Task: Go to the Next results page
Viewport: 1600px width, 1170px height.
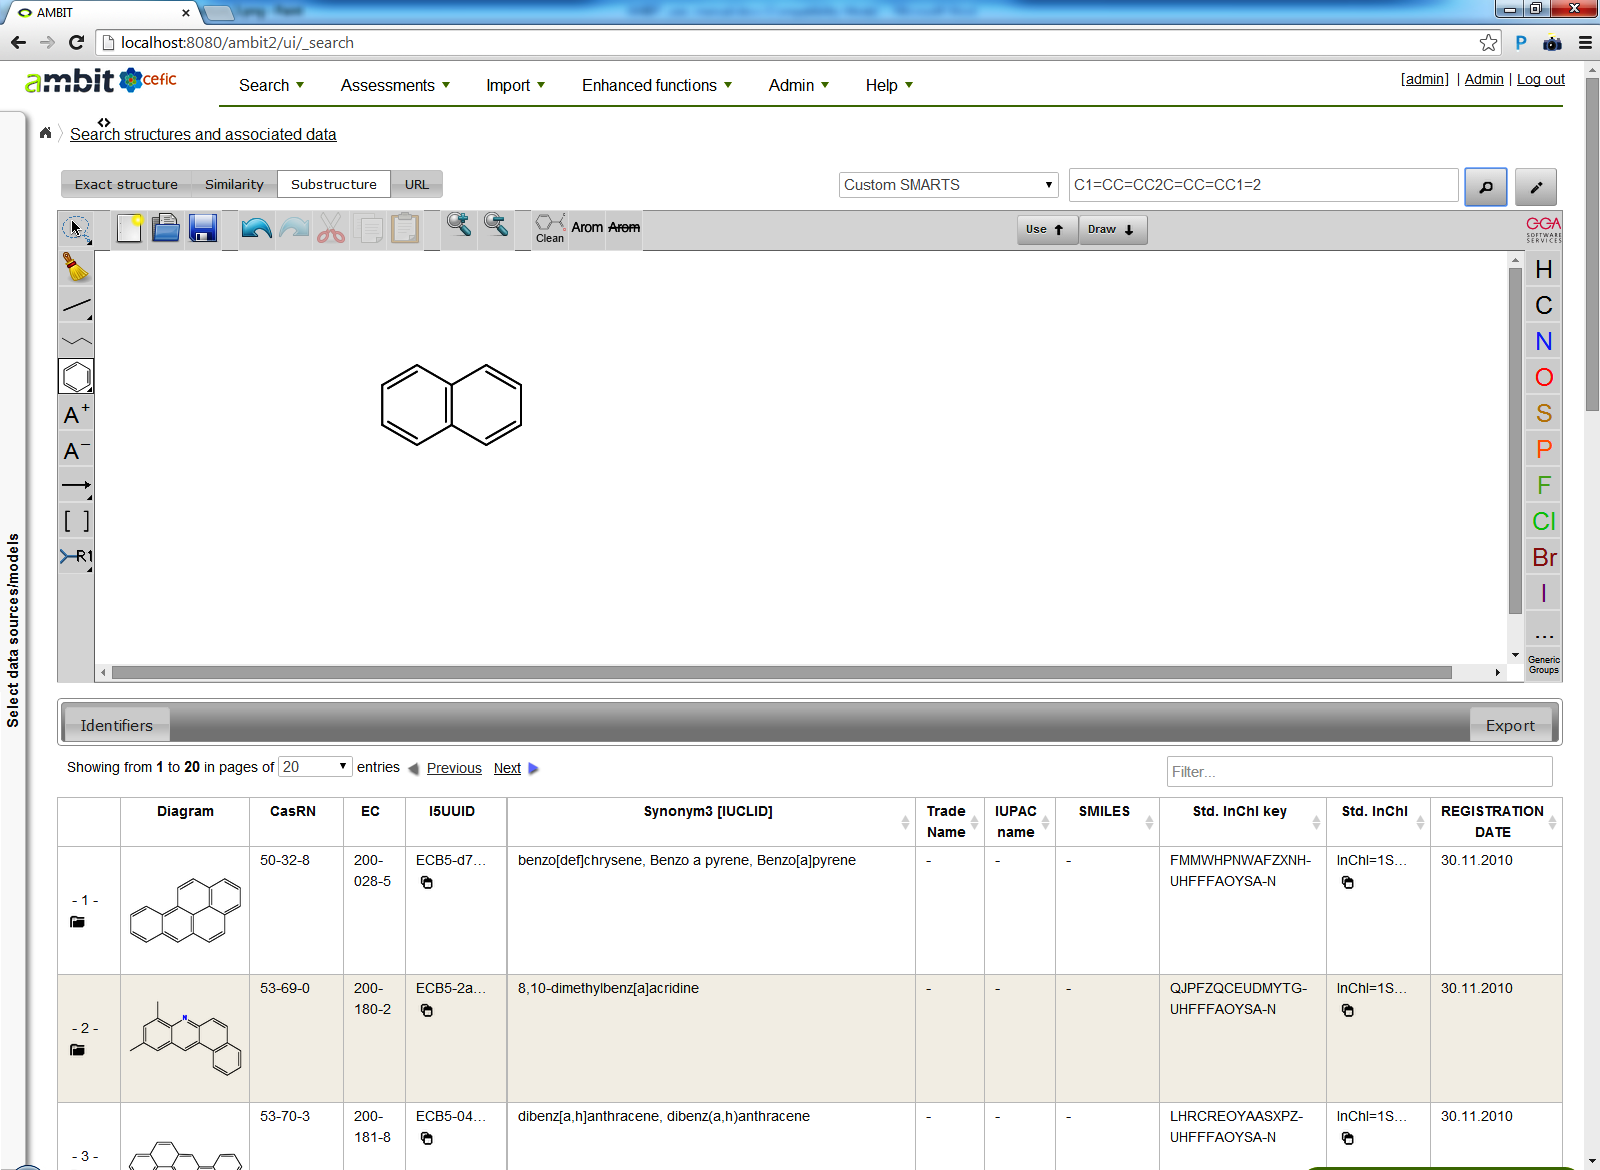Action: 507,768
